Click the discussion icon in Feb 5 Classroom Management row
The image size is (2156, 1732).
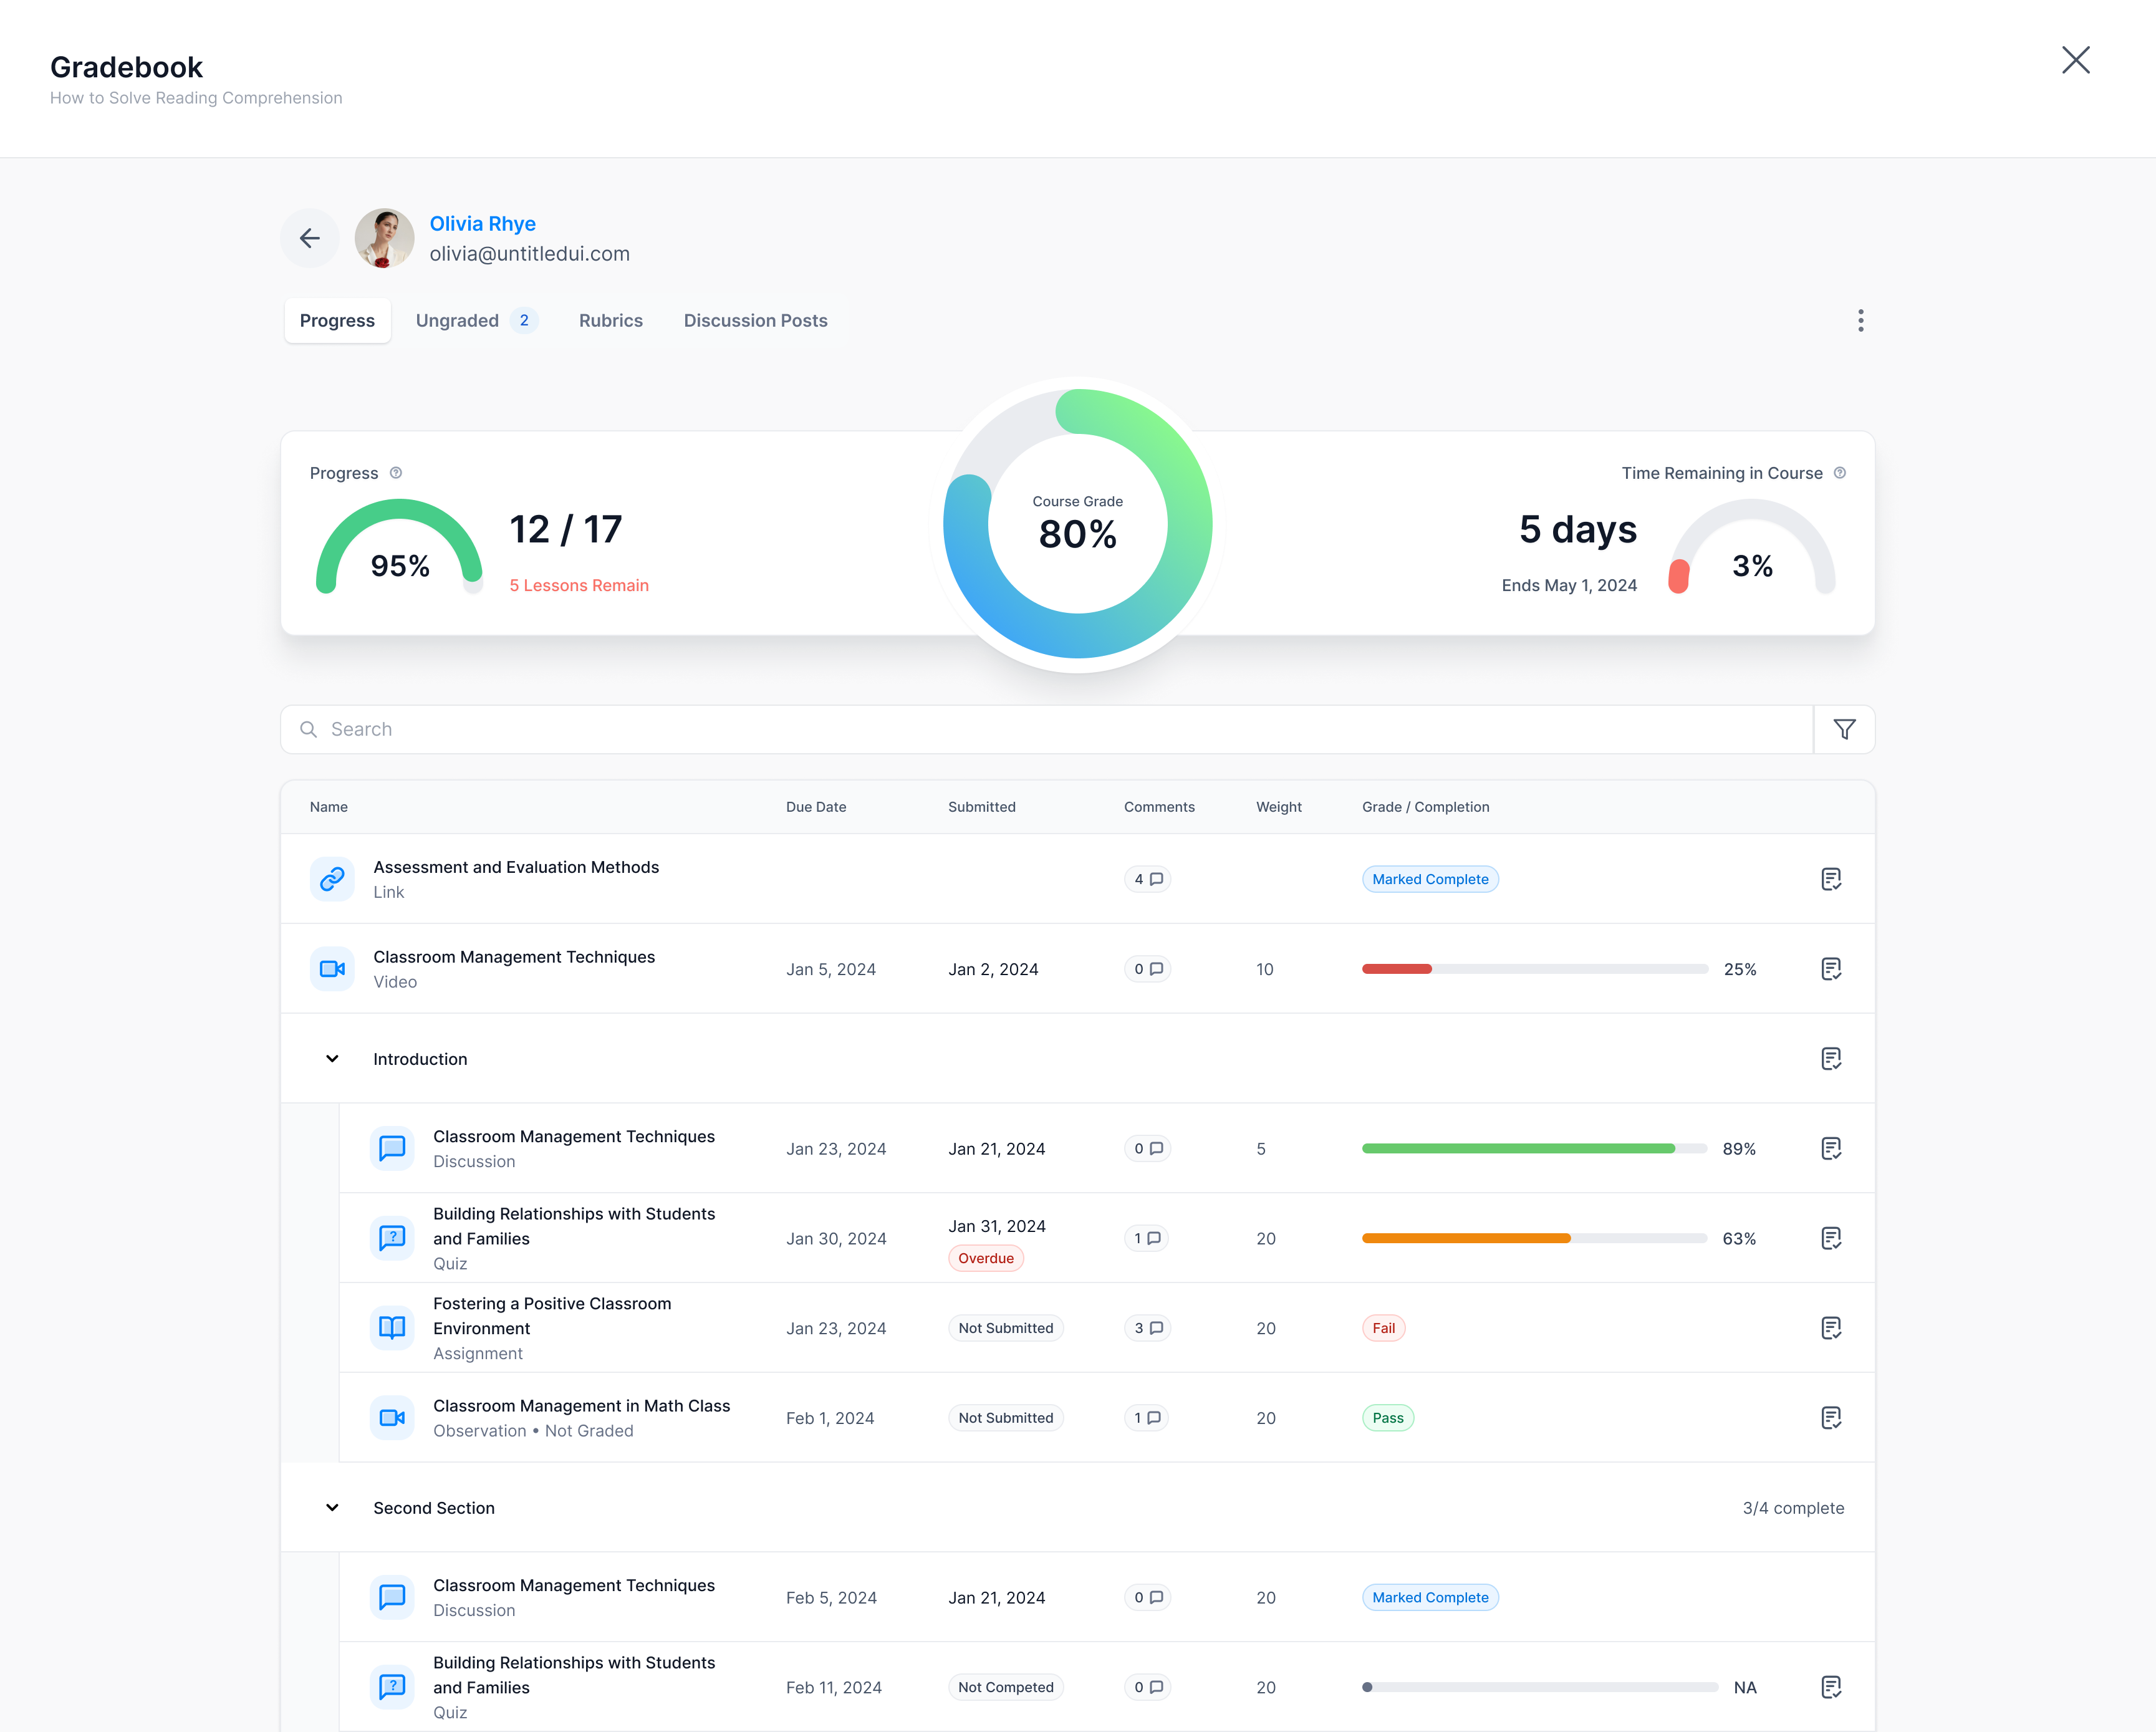392,1597
